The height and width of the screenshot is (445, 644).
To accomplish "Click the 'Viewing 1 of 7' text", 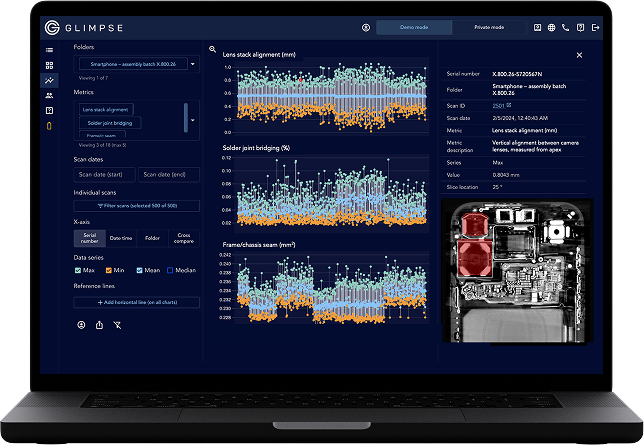I will click(x=93, y=78).
